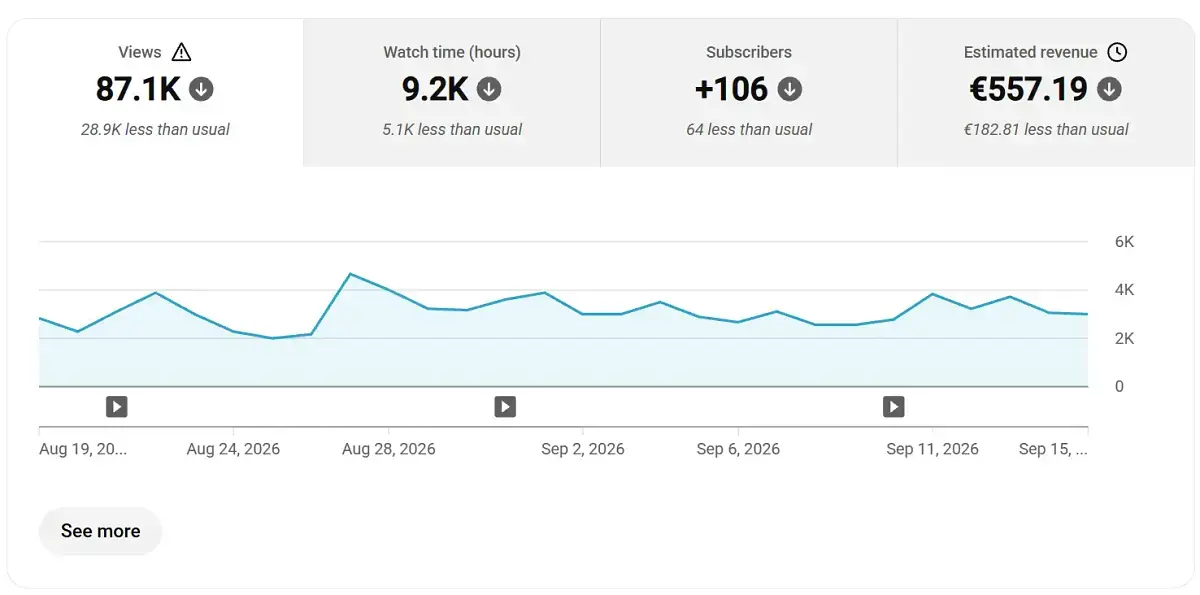Click the Aug 24, 2026 axis label

pyautogui.click(x=233, y=449)
